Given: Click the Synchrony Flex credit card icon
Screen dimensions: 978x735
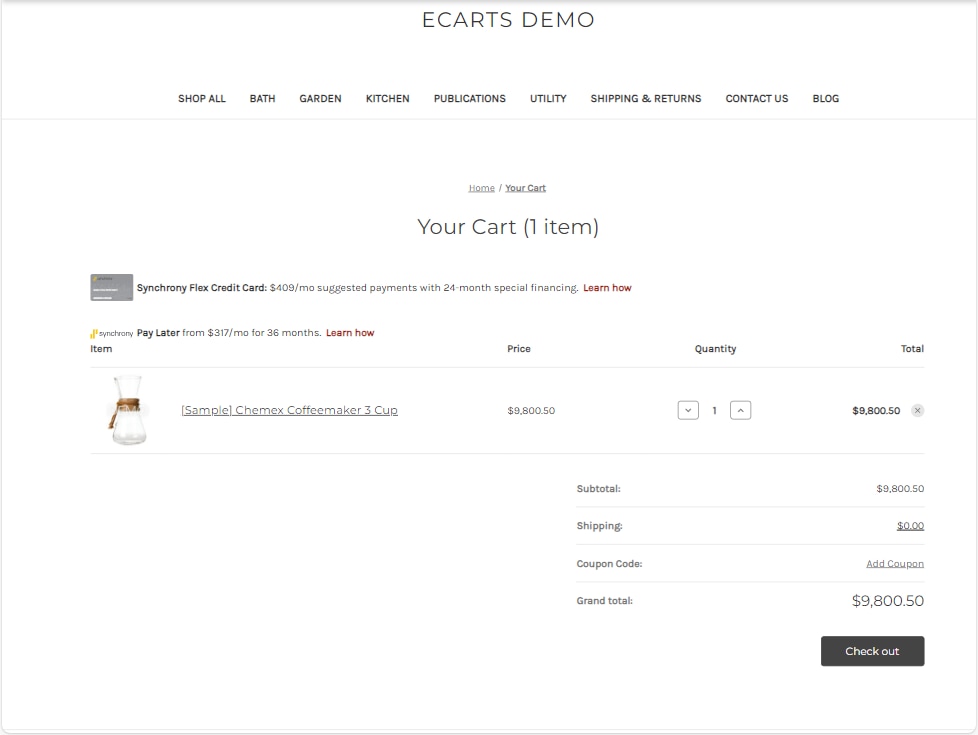Looking at the screenshot, I should [111, 288].
